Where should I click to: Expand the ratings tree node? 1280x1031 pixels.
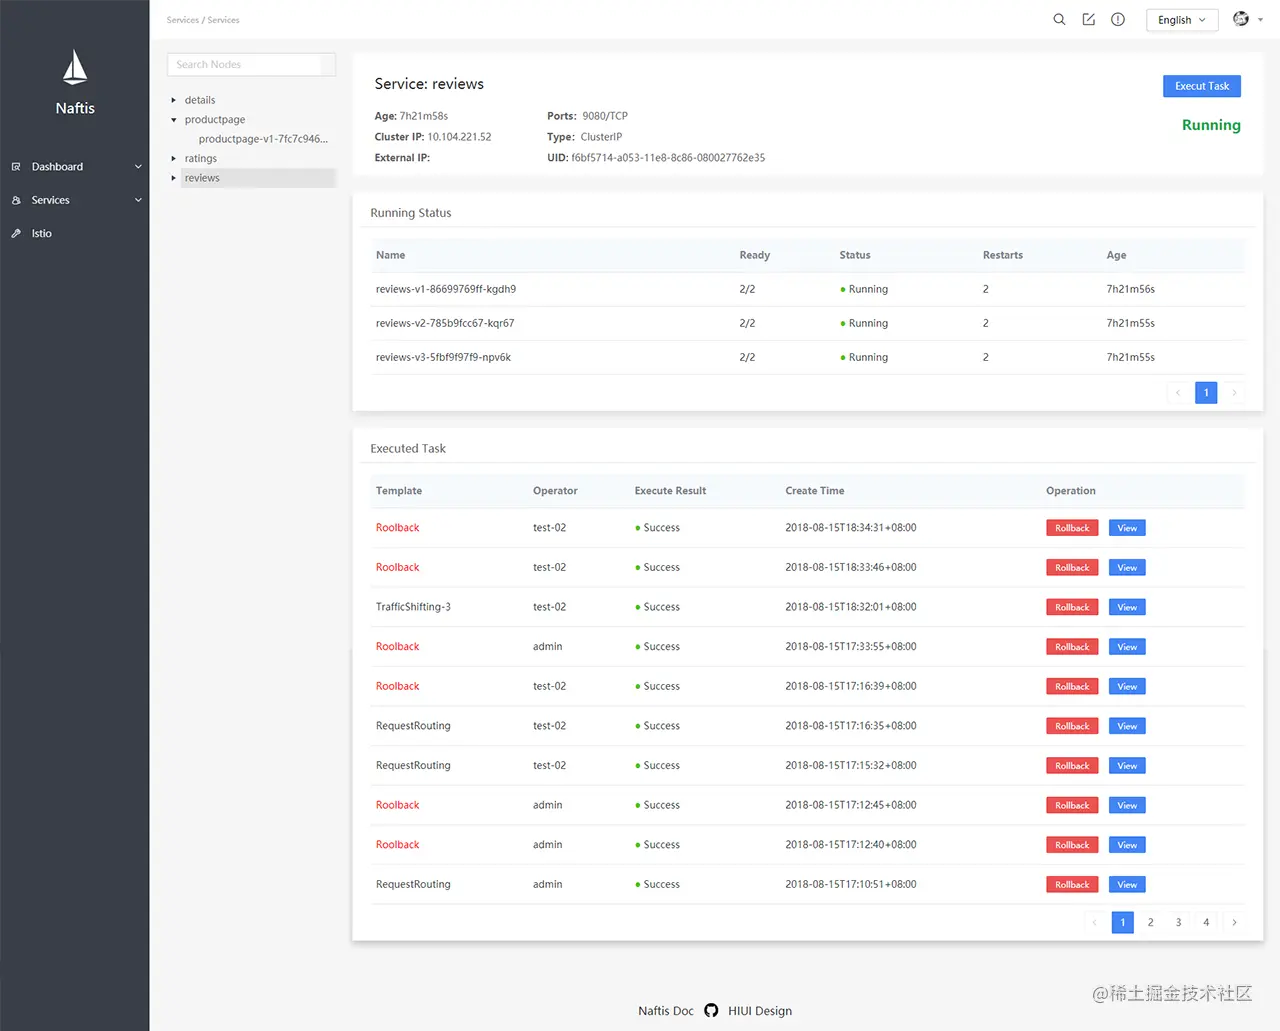pos(174,159)
